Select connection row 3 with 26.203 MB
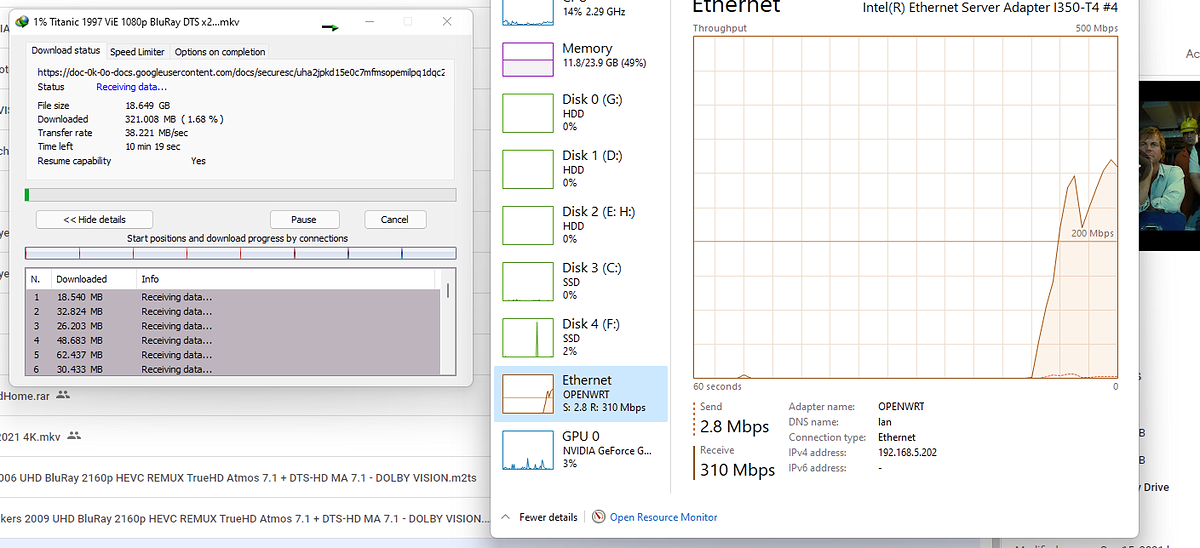The image size is (1200, 548). tap(232, 326)
